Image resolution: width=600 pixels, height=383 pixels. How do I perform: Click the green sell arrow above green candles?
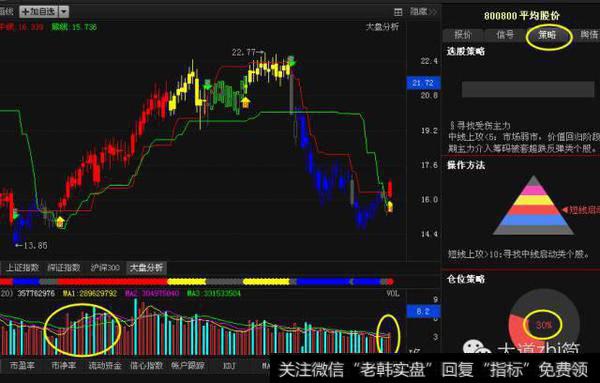[207, 85]
